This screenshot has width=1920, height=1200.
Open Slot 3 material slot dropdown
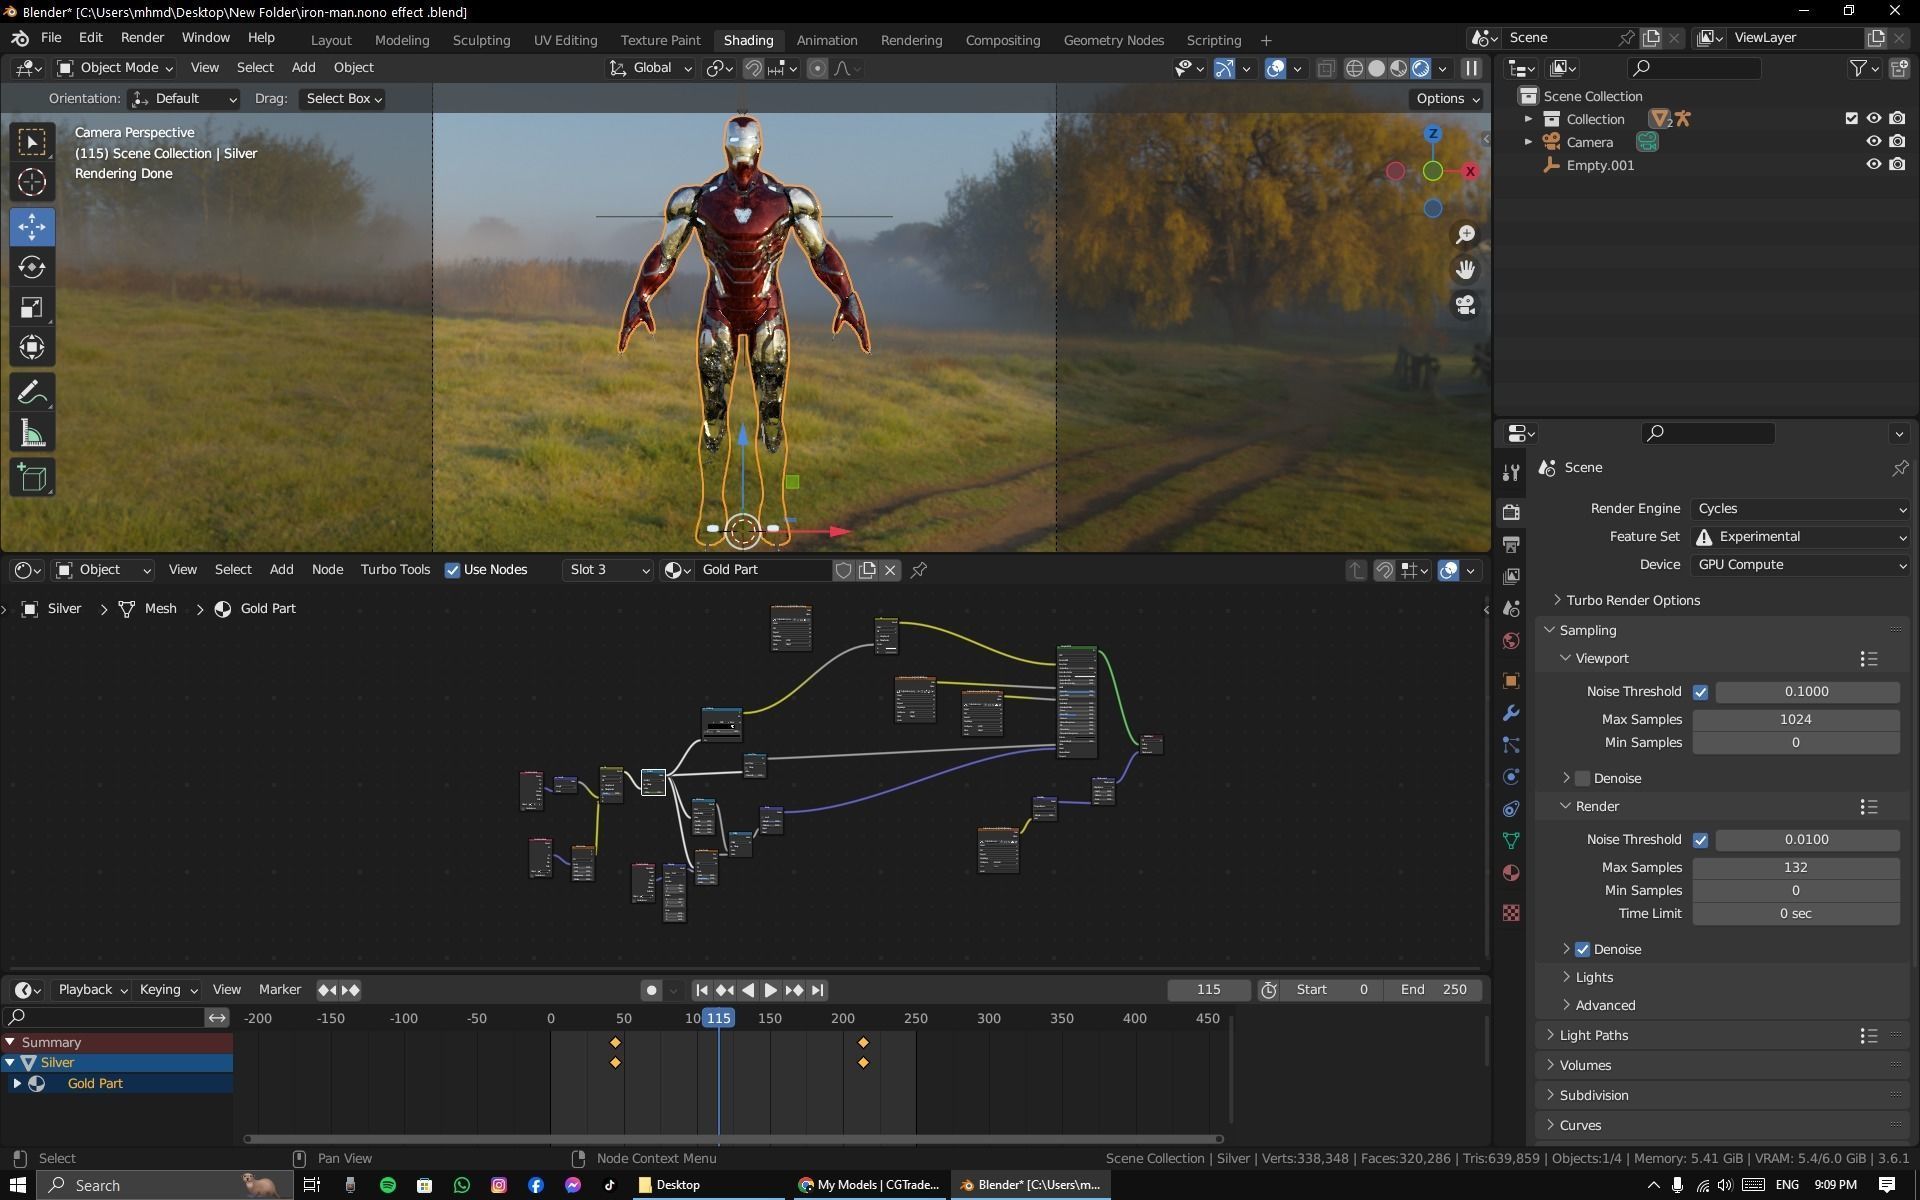[608, 570]
